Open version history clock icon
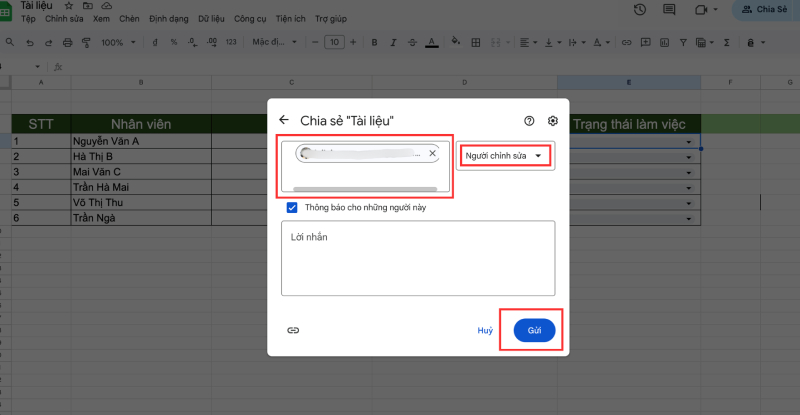Image resolution: width=800 pixels, height=415 pixels. [640, 9]
